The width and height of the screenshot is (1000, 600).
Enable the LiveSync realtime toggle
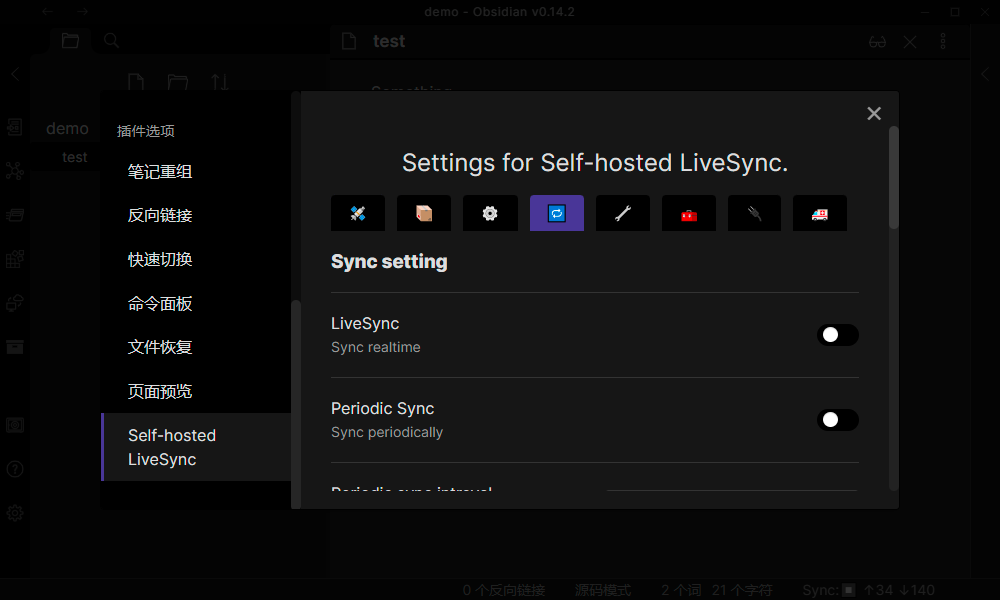(x=837, y=335)
